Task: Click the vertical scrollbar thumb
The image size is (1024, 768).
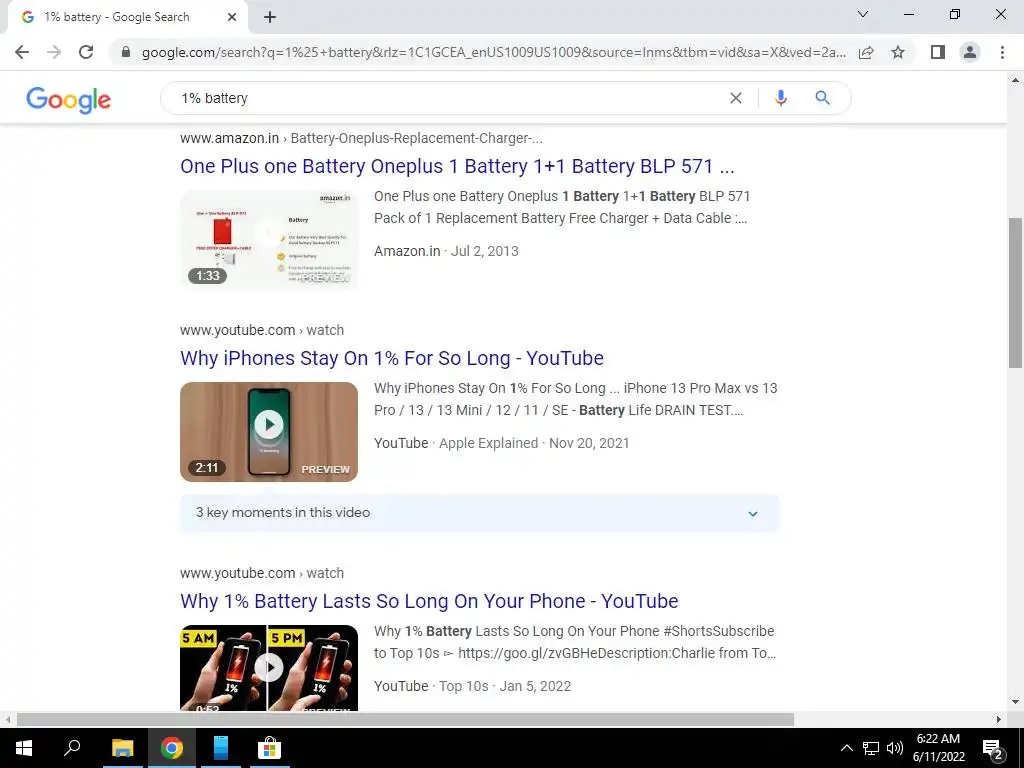Action: [x=1015, y=293]
